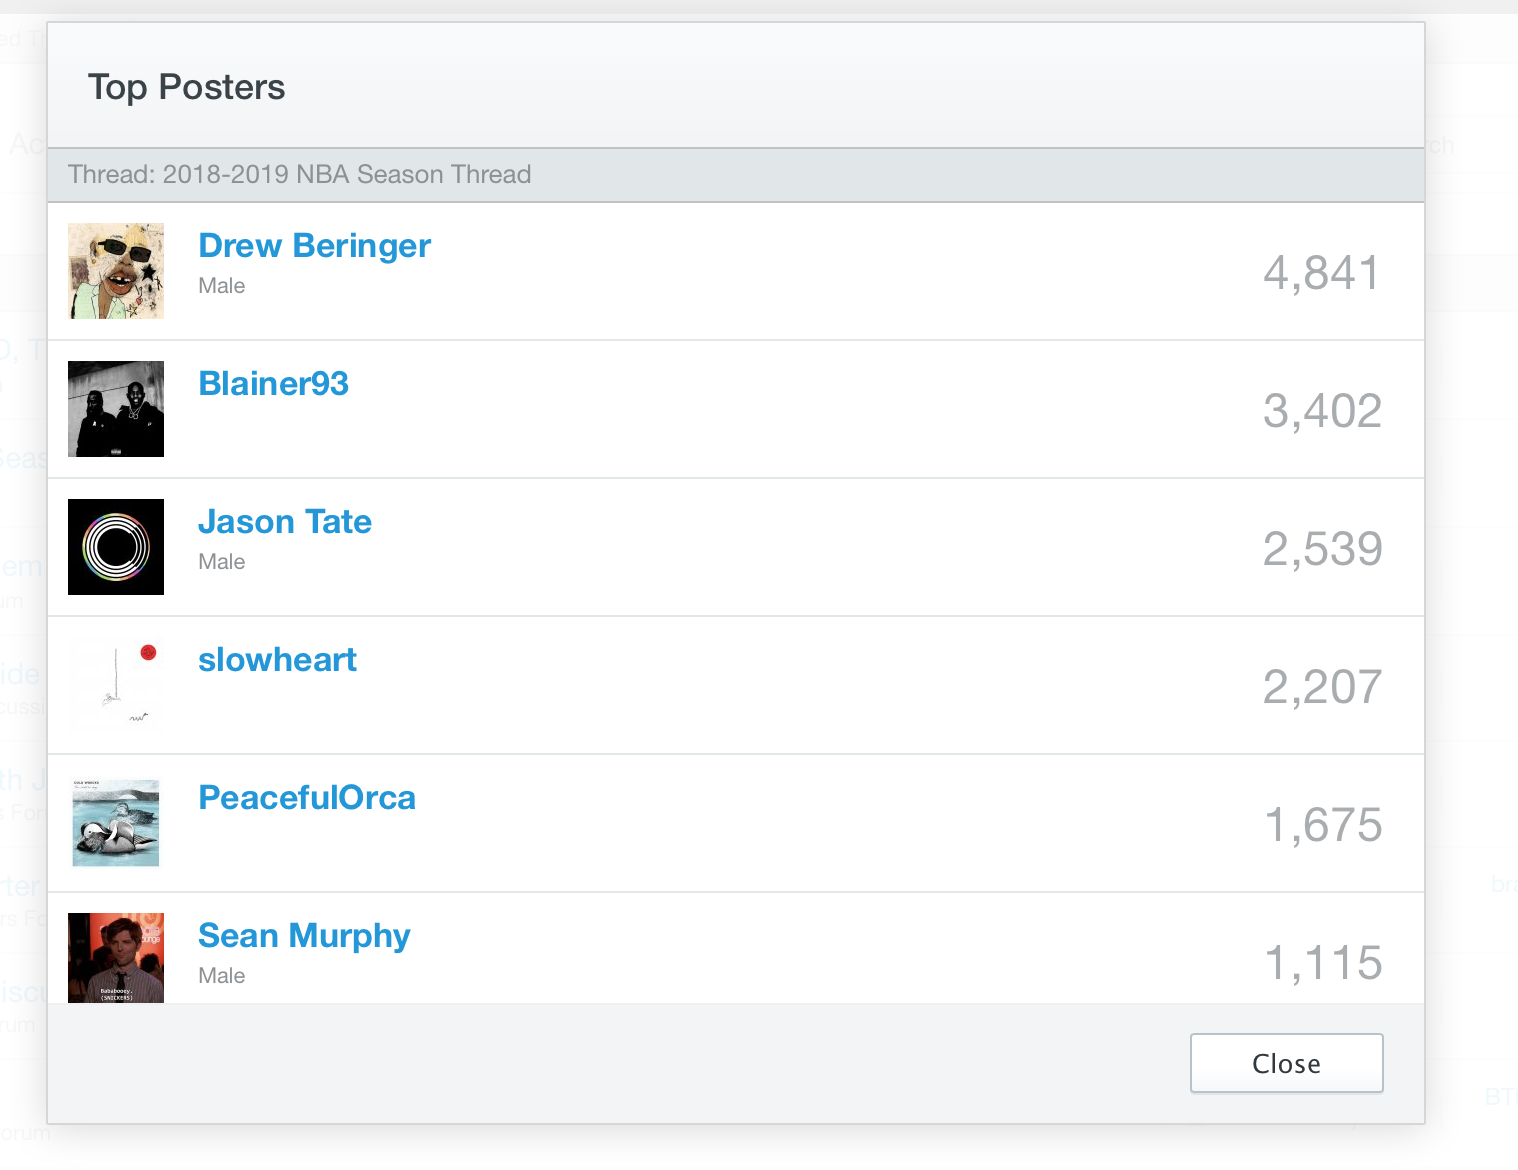Go to PeacefulOrca's profile
The image size is (1518, 1170).
tap(306, 798)
